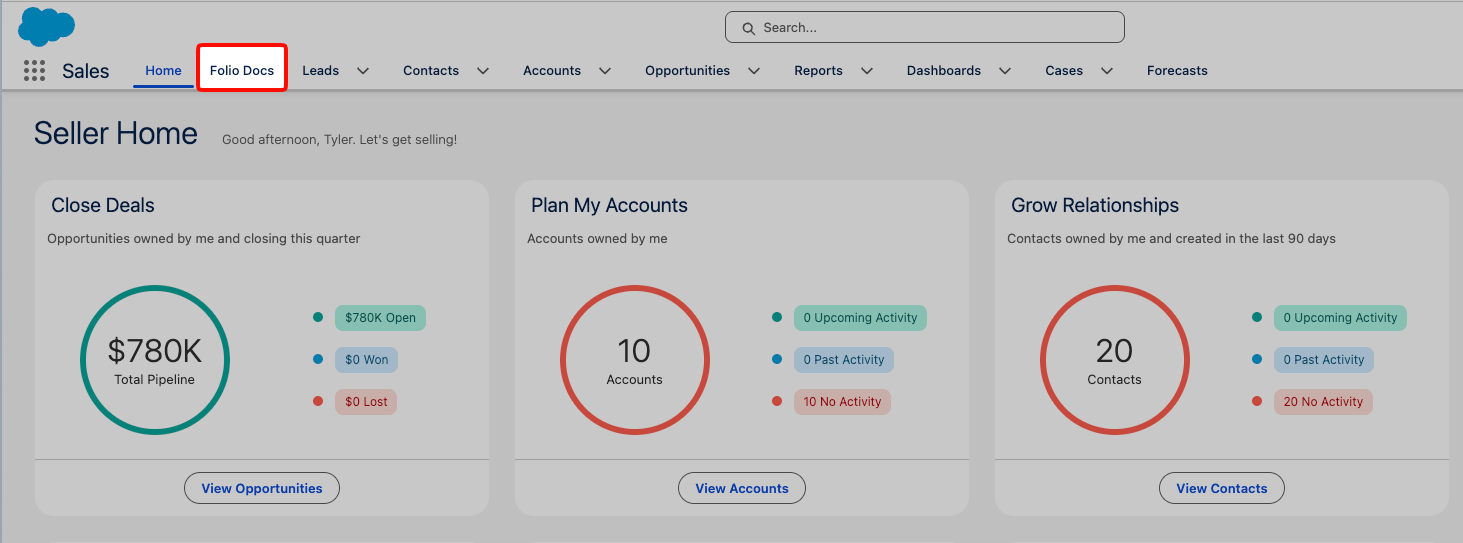Open the Forecasts tab
This screenshot has width=1463, height=543.
point(1177,71)
